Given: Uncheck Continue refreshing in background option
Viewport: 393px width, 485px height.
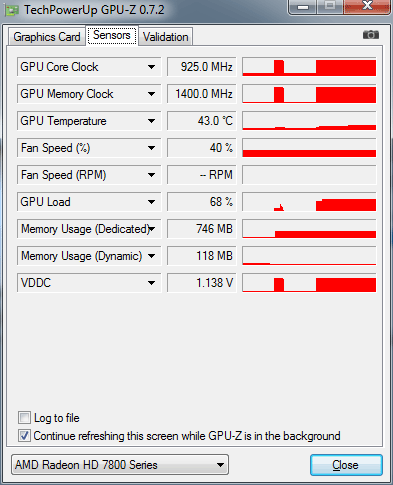Looking at the screenshot, I should point(24,436).
